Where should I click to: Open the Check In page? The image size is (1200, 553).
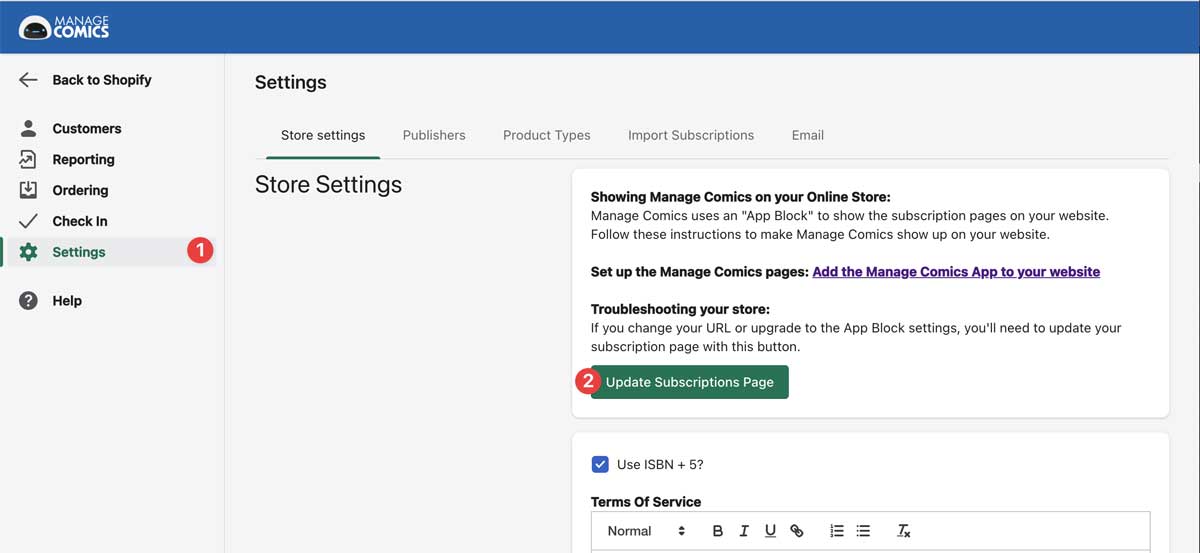pos(79,221)
